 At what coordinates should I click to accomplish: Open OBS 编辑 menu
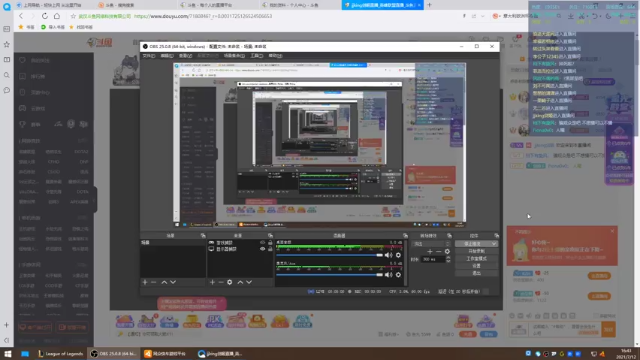pyautogui.click(x=167, y=56)
